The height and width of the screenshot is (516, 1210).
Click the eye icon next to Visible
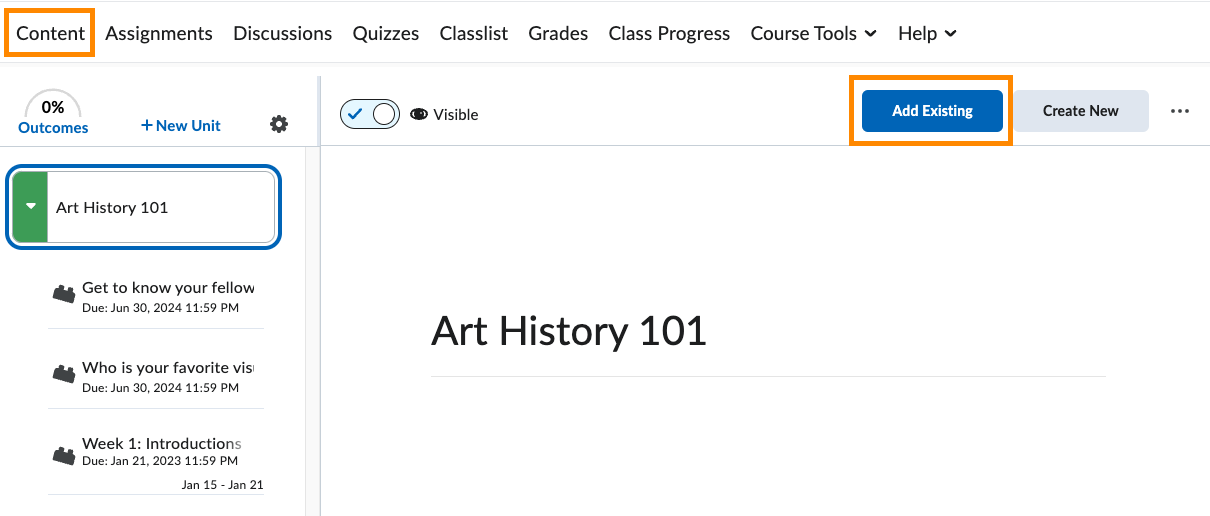coord(419,114)
